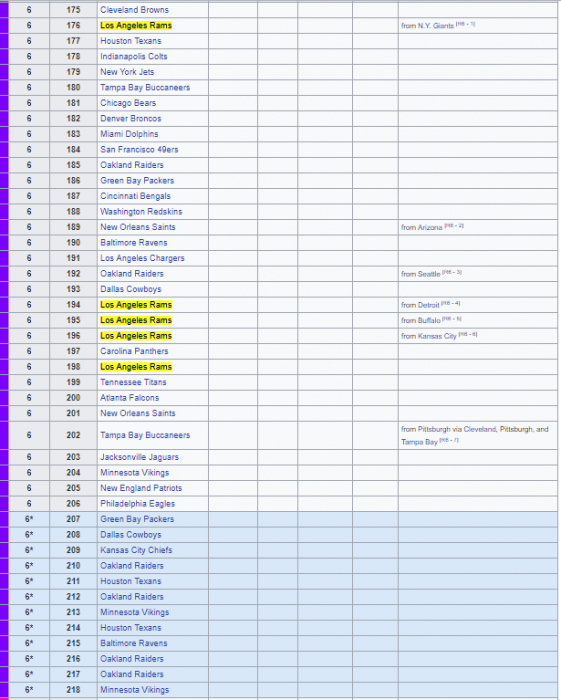Click pick number 197 cell
Image resolution: width=561 pixels, height=700 pixels.
[x=73, y=351]
